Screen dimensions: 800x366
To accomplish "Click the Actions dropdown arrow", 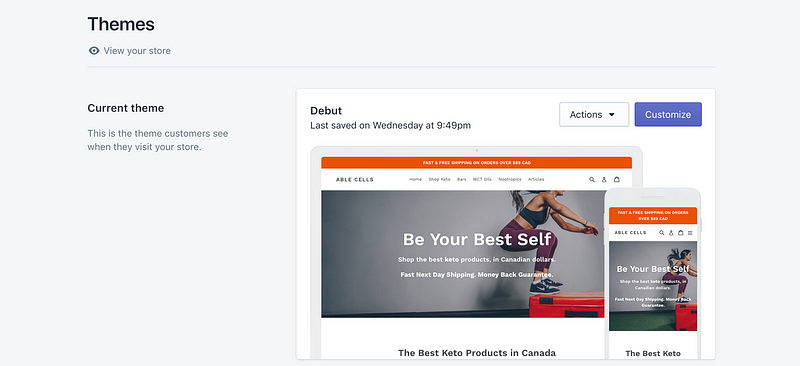I will pos(612,115).
